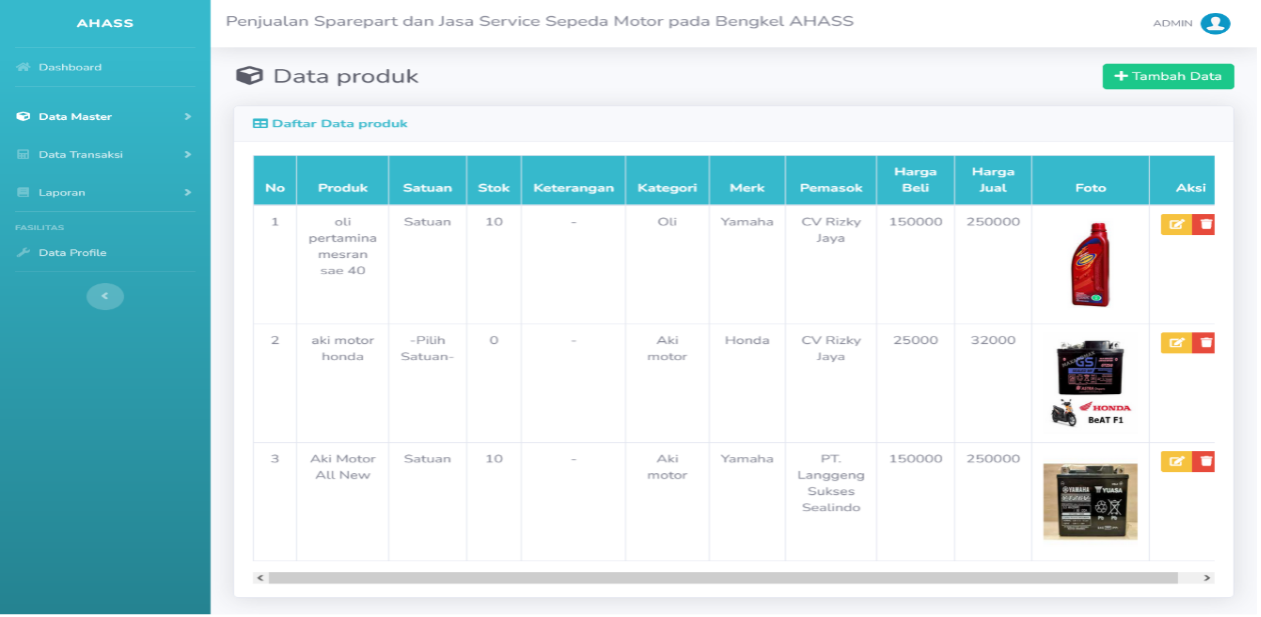Delete the Aki Motor All New row
Viewport: 1261px width, 617px height.
1204,461
